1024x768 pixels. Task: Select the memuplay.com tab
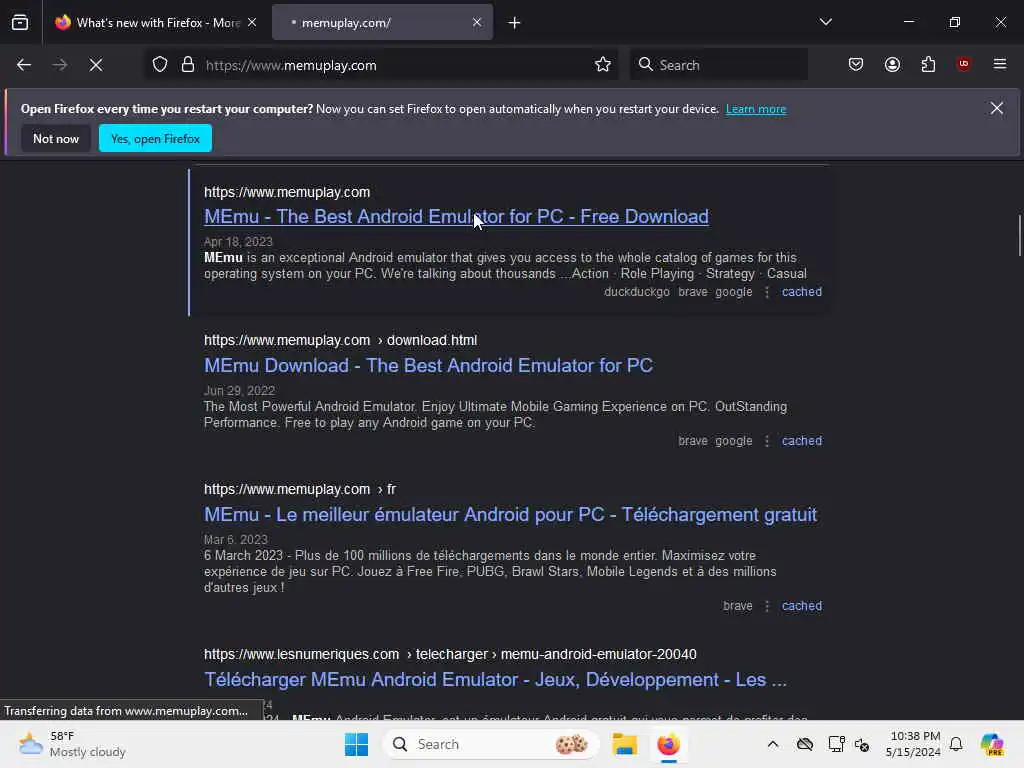(383, 23)
